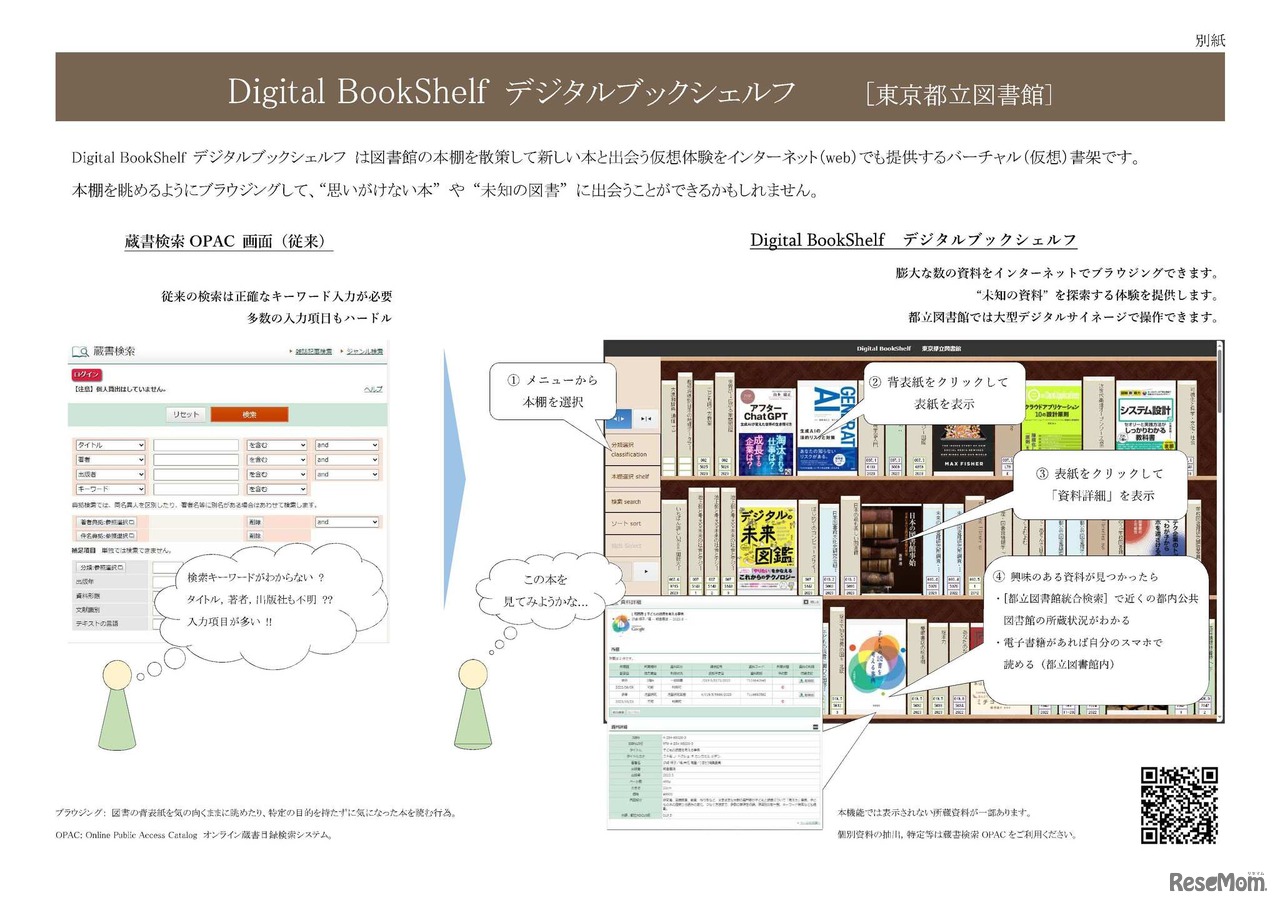Click the Google icon in the 資料詳細 panel
The width and height of the screenshot is (1280, 905).
pos(636,629)
